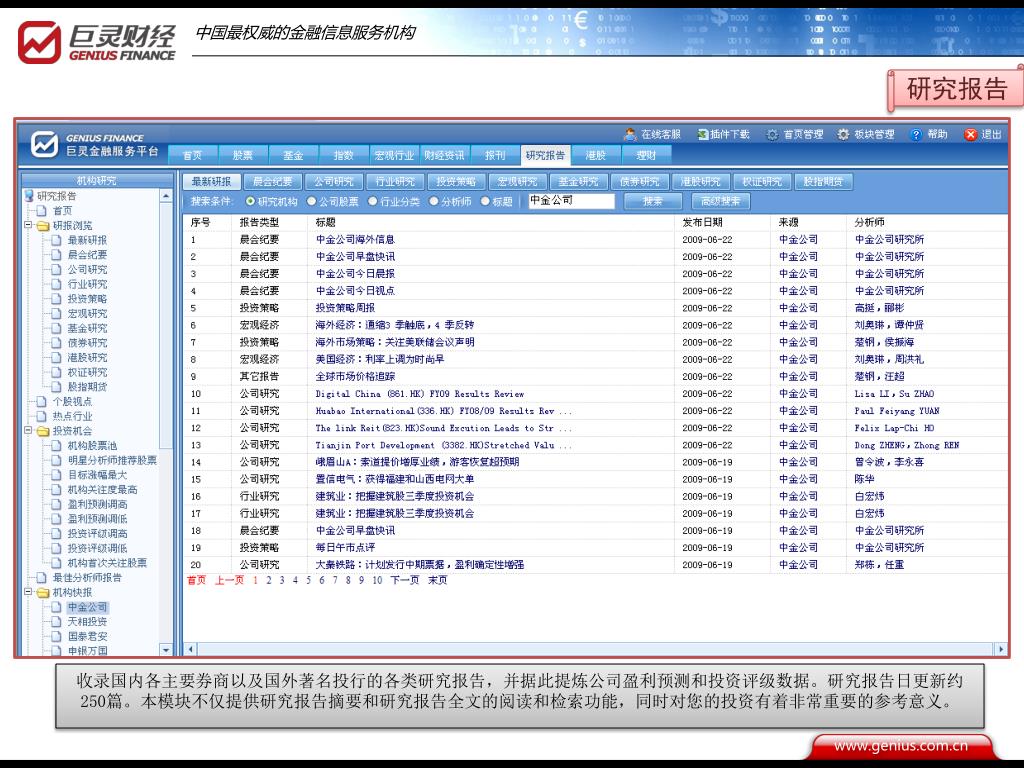Click the 投资机会 folder icon
This screenshot has height=768, width=1024.
click(44, 431)
